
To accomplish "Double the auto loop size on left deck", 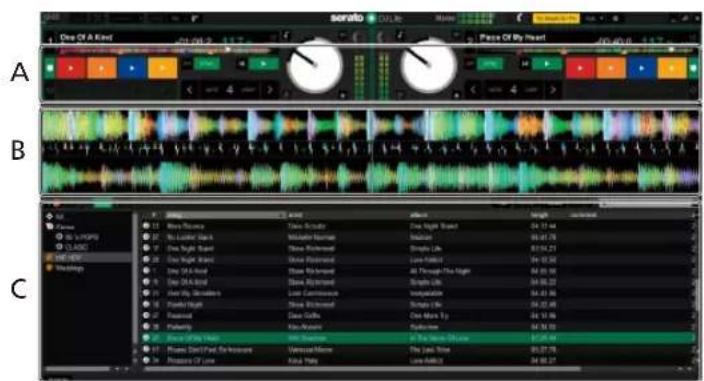I will coord(270,90).
